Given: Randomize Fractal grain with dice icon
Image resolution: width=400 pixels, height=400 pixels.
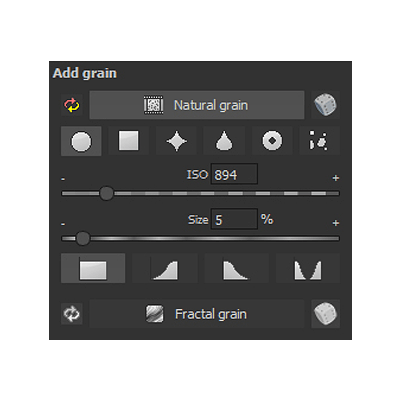Looking at the screenshot, I should coord(325,314).
